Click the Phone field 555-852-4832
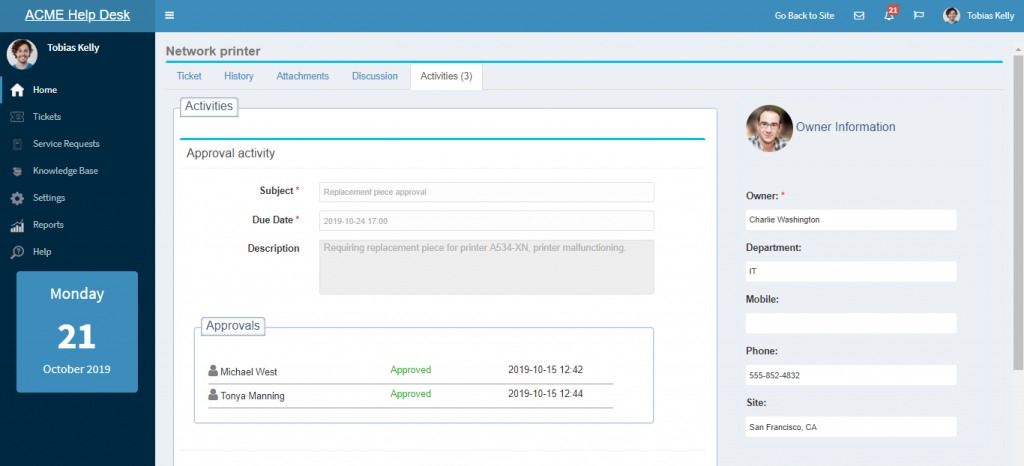Viewport: 1024px width, 466px height. tap(851, 375)
